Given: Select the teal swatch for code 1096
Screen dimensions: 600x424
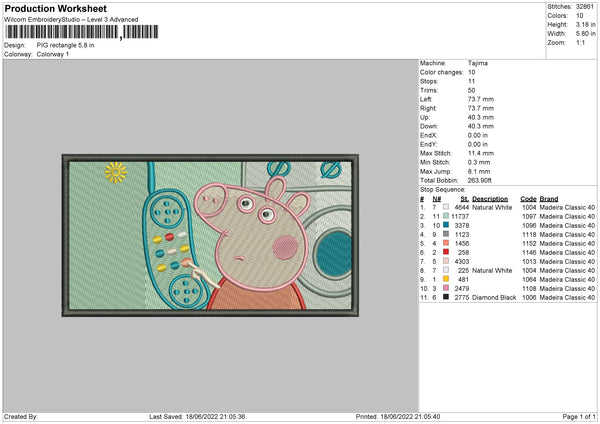Looking at the screenshot, I should [x=446, y=225].
